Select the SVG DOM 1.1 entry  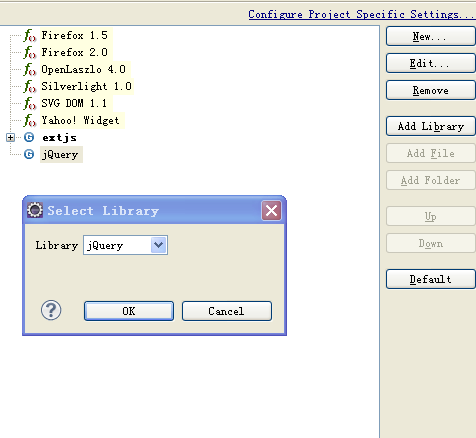point(74,103)
